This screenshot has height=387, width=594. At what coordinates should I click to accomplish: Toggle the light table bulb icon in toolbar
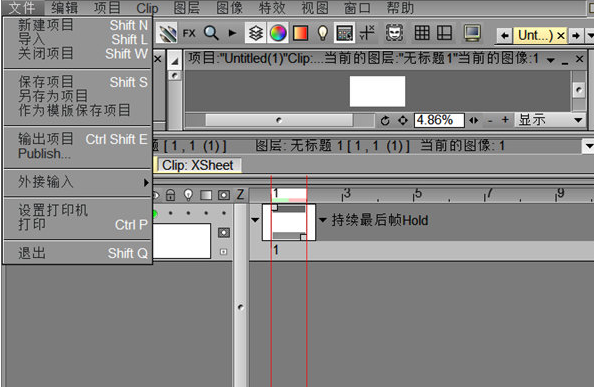click(x=322, y=33)
